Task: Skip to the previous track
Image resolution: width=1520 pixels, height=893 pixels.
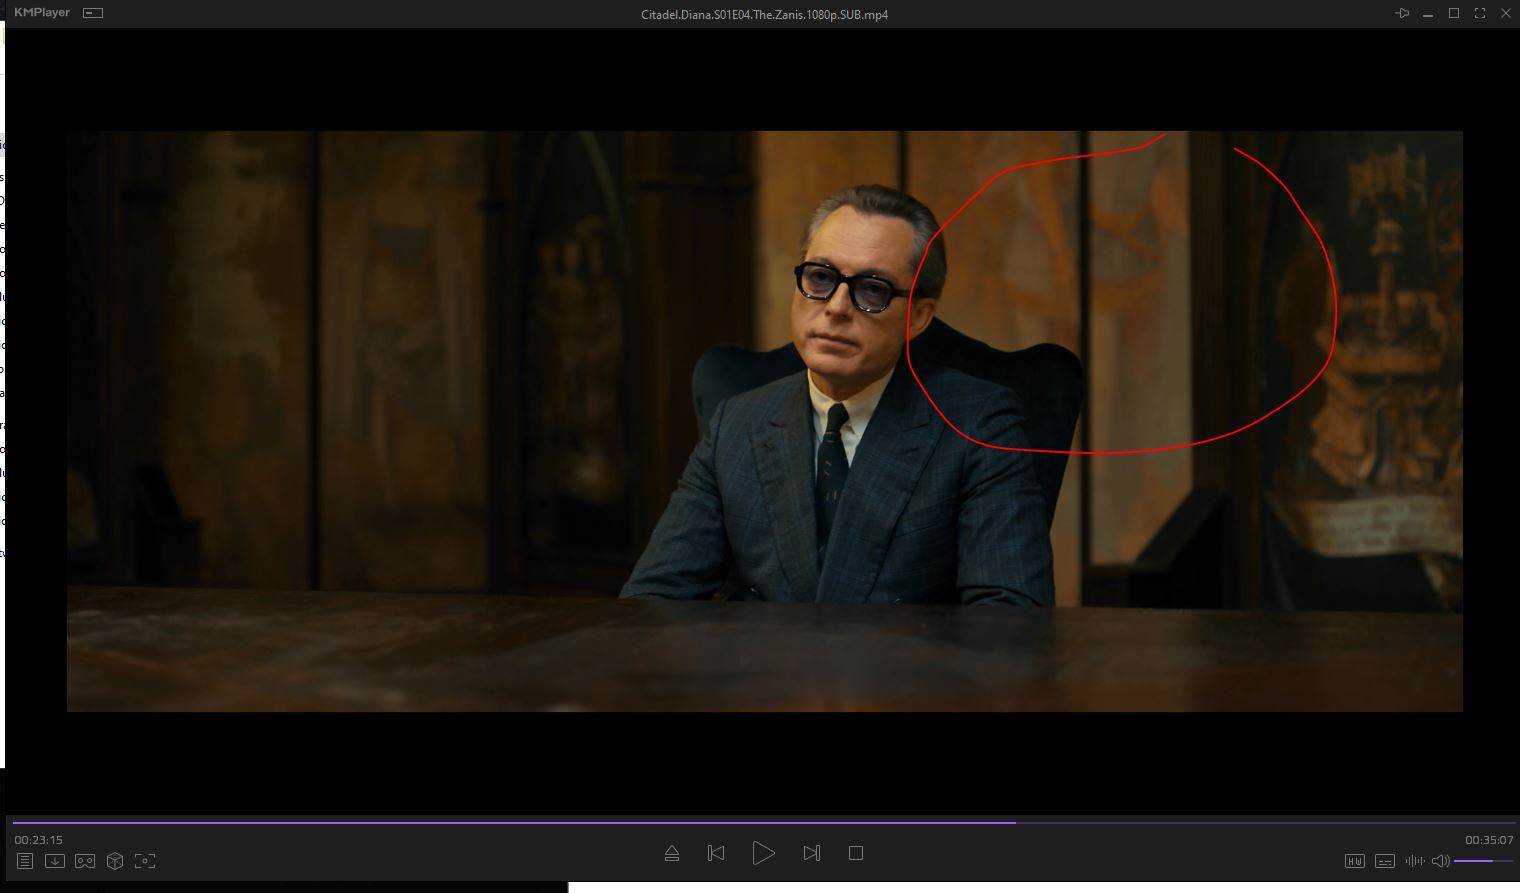Action: [716, 853]
